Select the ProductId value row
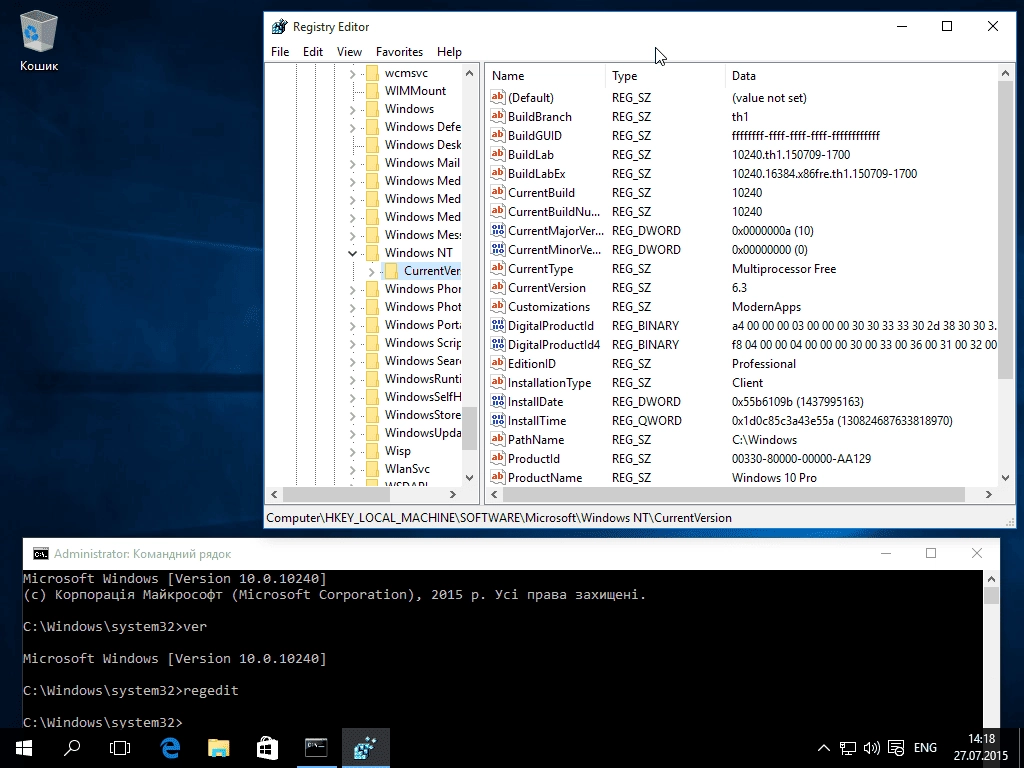 pos(743,458)
